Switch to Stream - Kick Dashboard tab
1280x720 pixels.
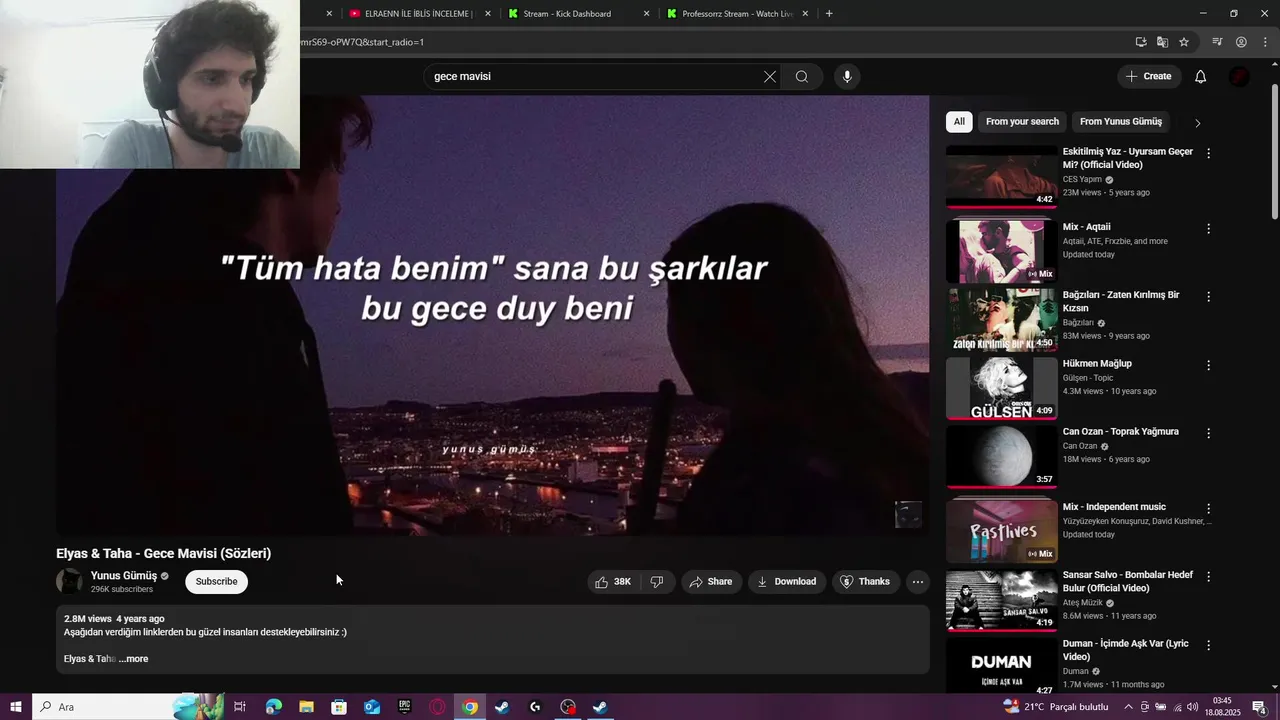[x=567, y=14]
